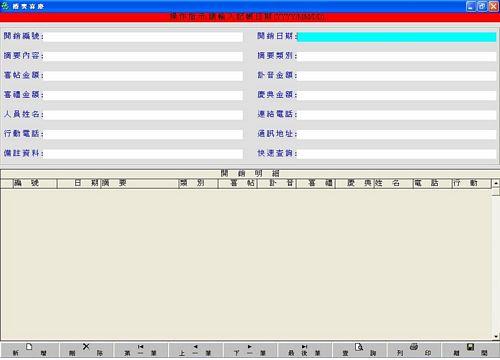500x360 pixels.
Task: Click the 行動 column header
Action: pyautogui.click(x=471, y=183)
